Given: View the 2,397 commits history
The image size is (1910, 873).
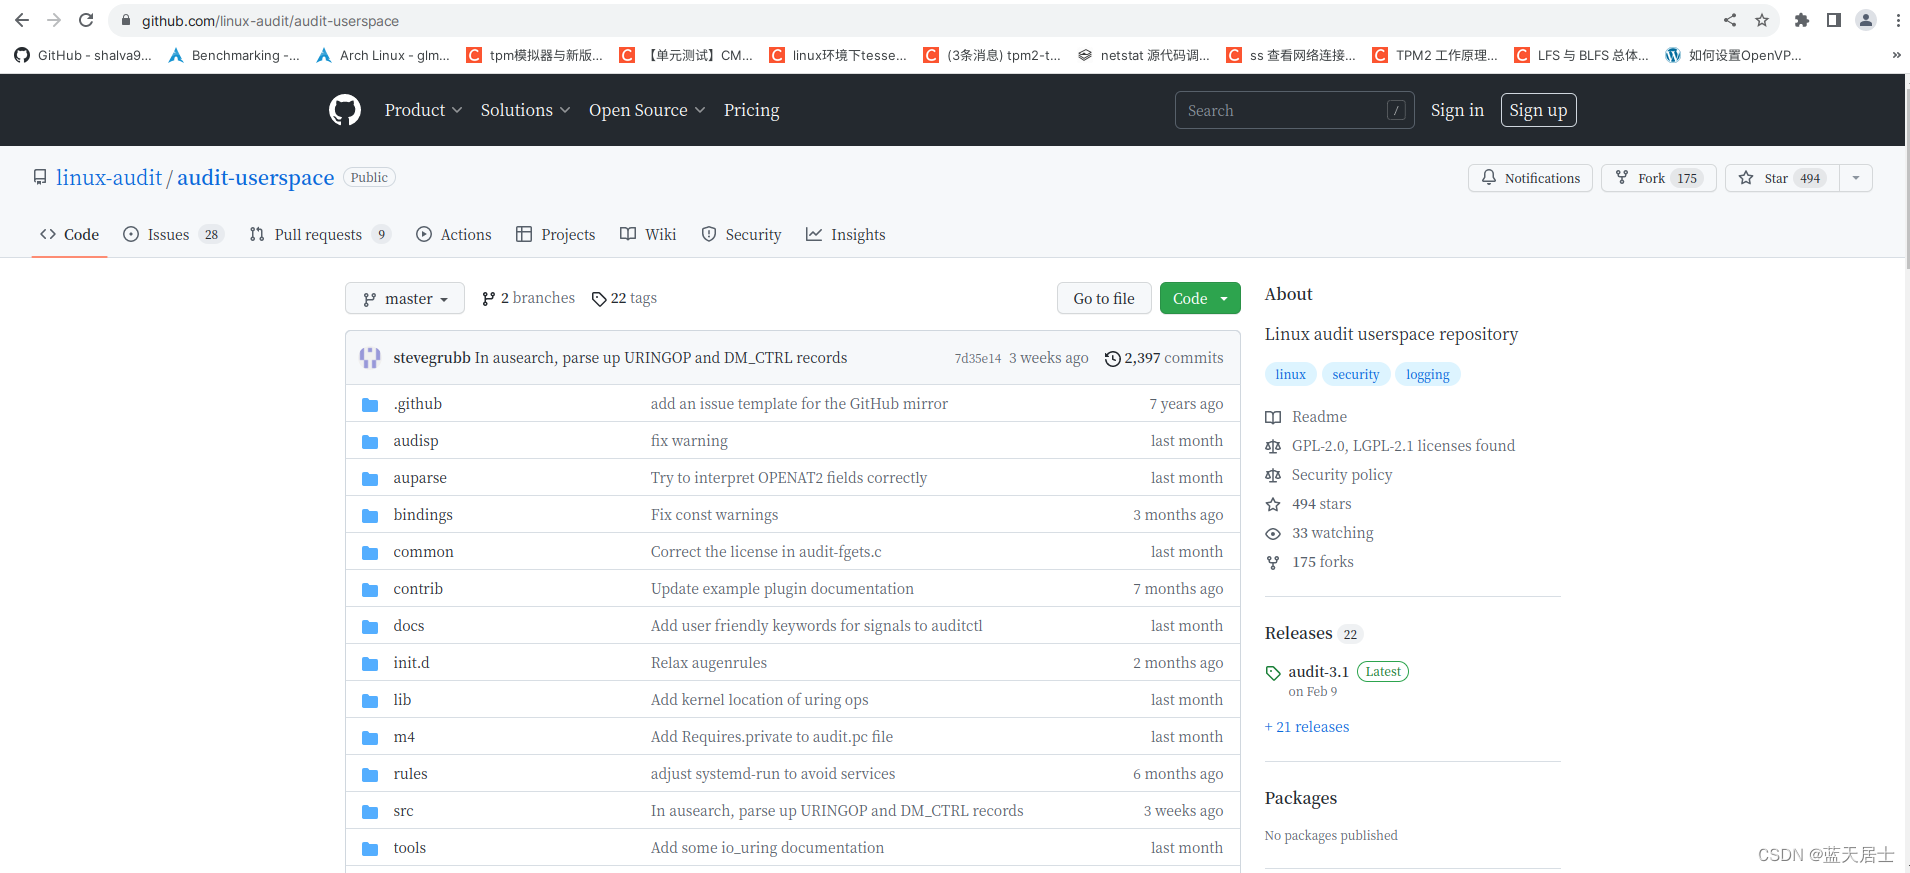Looking at the screenshot, I should coord(1164,358).
